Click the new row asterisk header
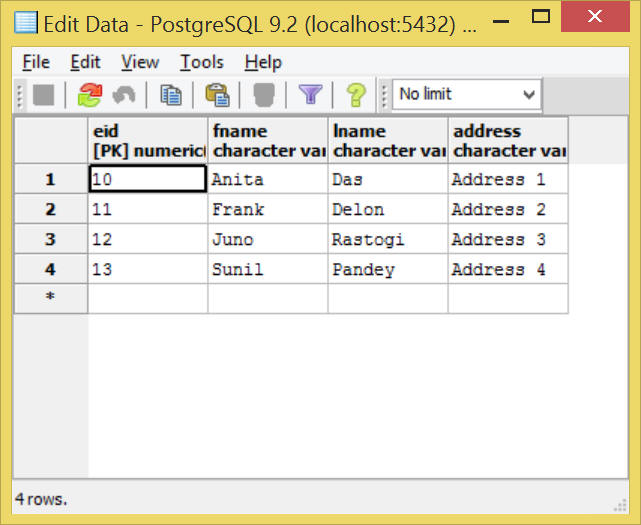The width and height of the screenshot is (641, 525). (x=50, y=299)
